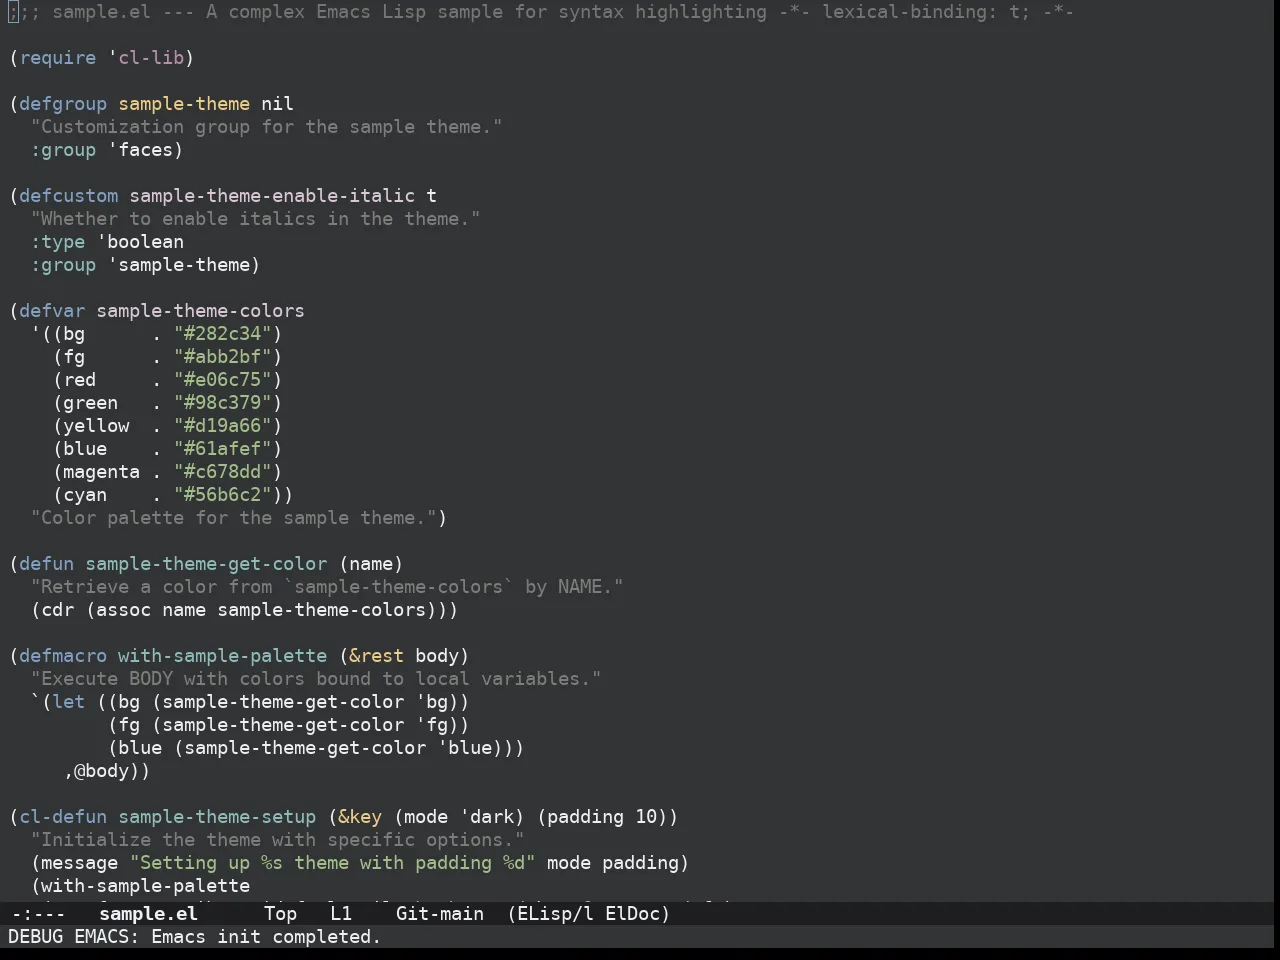The image size is (1280, 960).
Task: Click the Git-main indicator in mode line
Action: tap(440, 913)
